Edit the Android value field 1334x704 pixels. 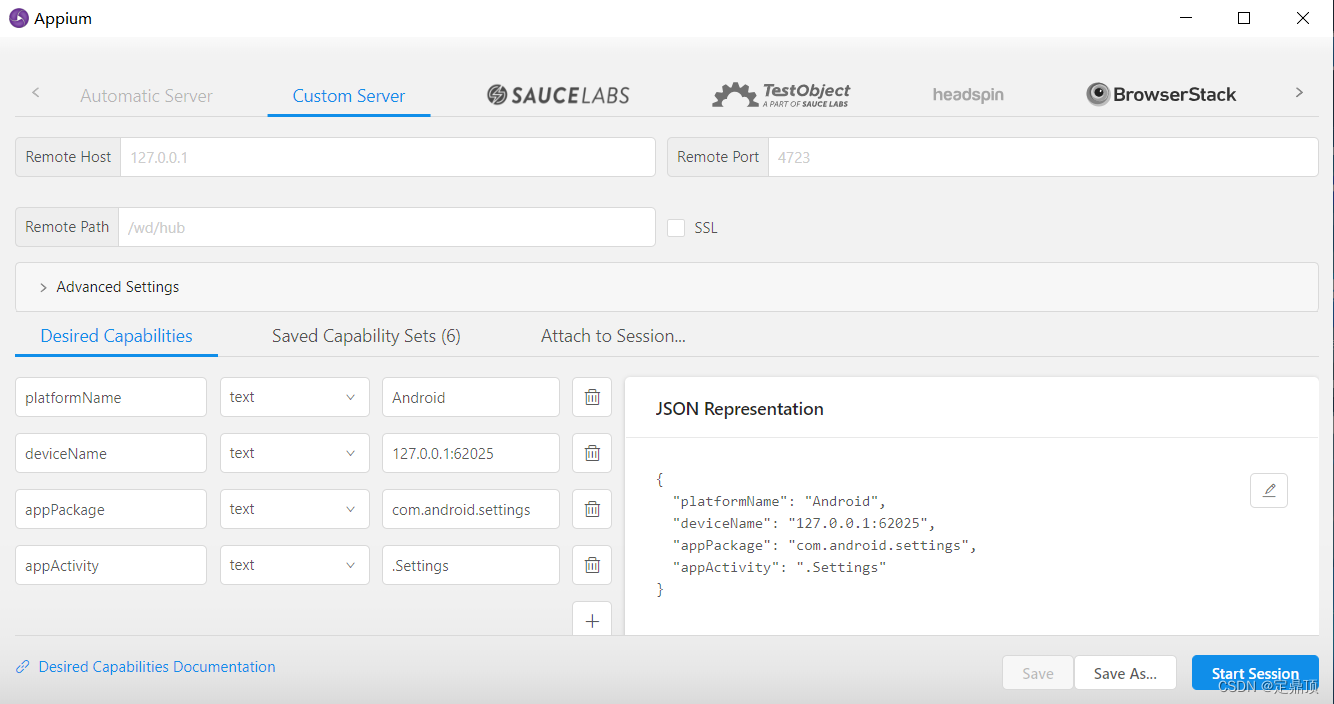point(471,397)
